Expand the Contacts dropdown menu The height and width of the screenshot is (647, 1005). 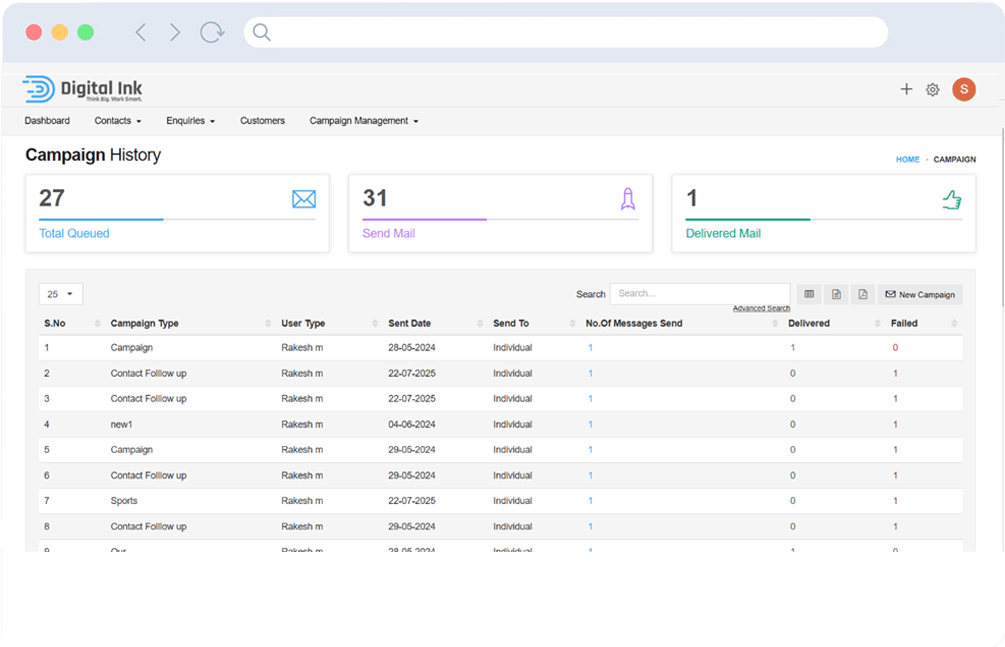point(118,121)
